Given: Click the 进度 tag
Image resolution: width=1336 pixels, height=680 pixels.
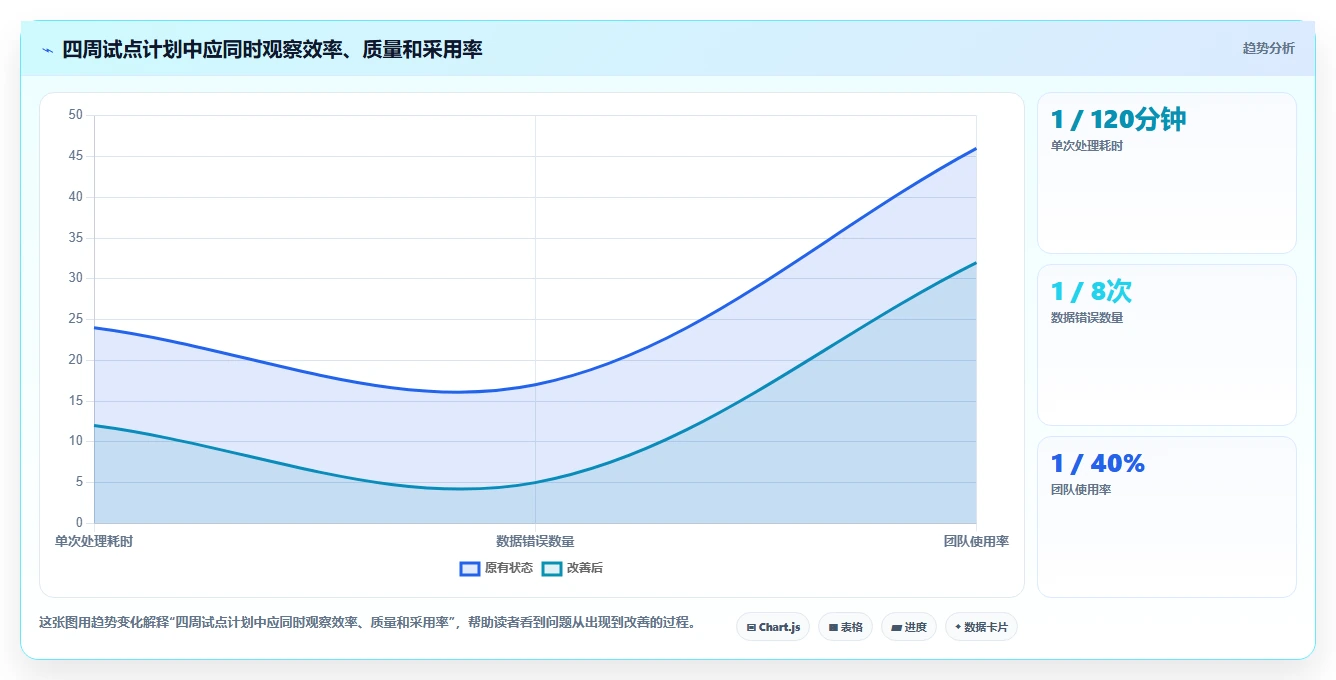Looking at the screenshot, I should tap(908, 627).
